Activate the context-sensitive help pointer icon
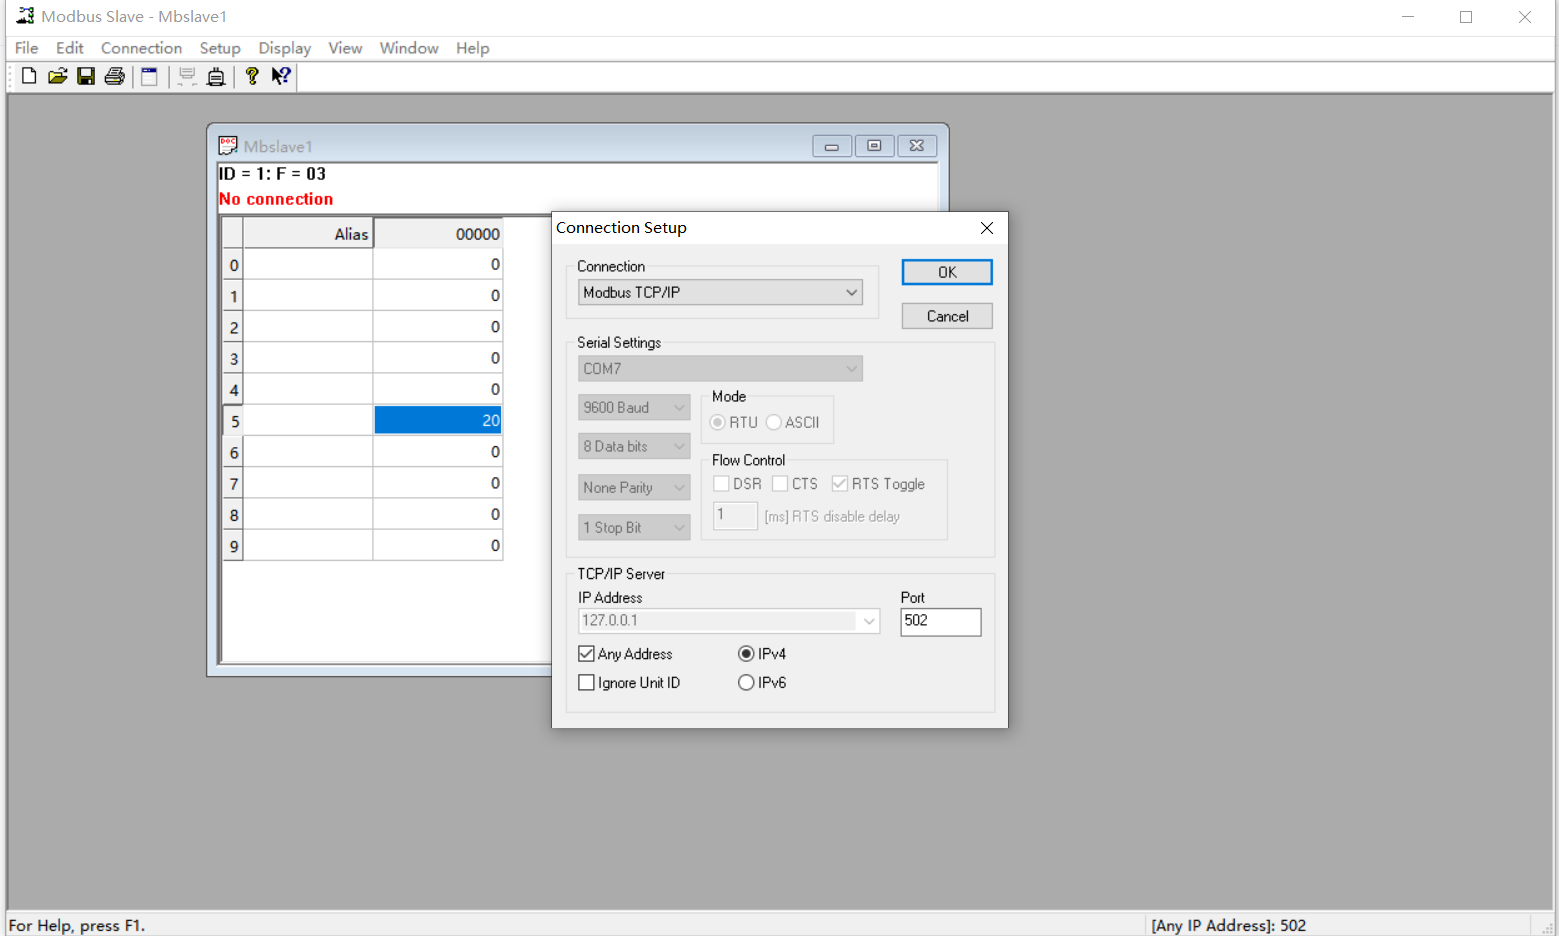Image resolution: width=1559 pixels, height=936 pixels. click(281, 76)
